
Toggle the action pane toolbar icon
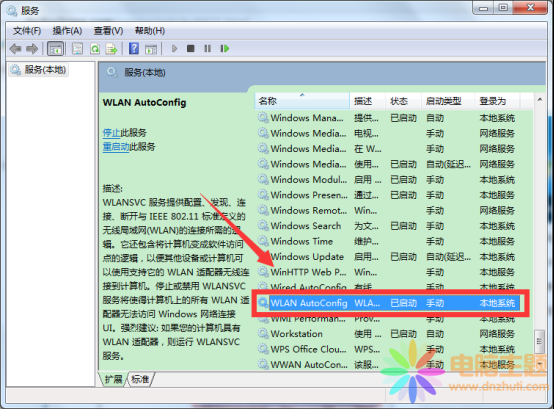coord(151,48)
